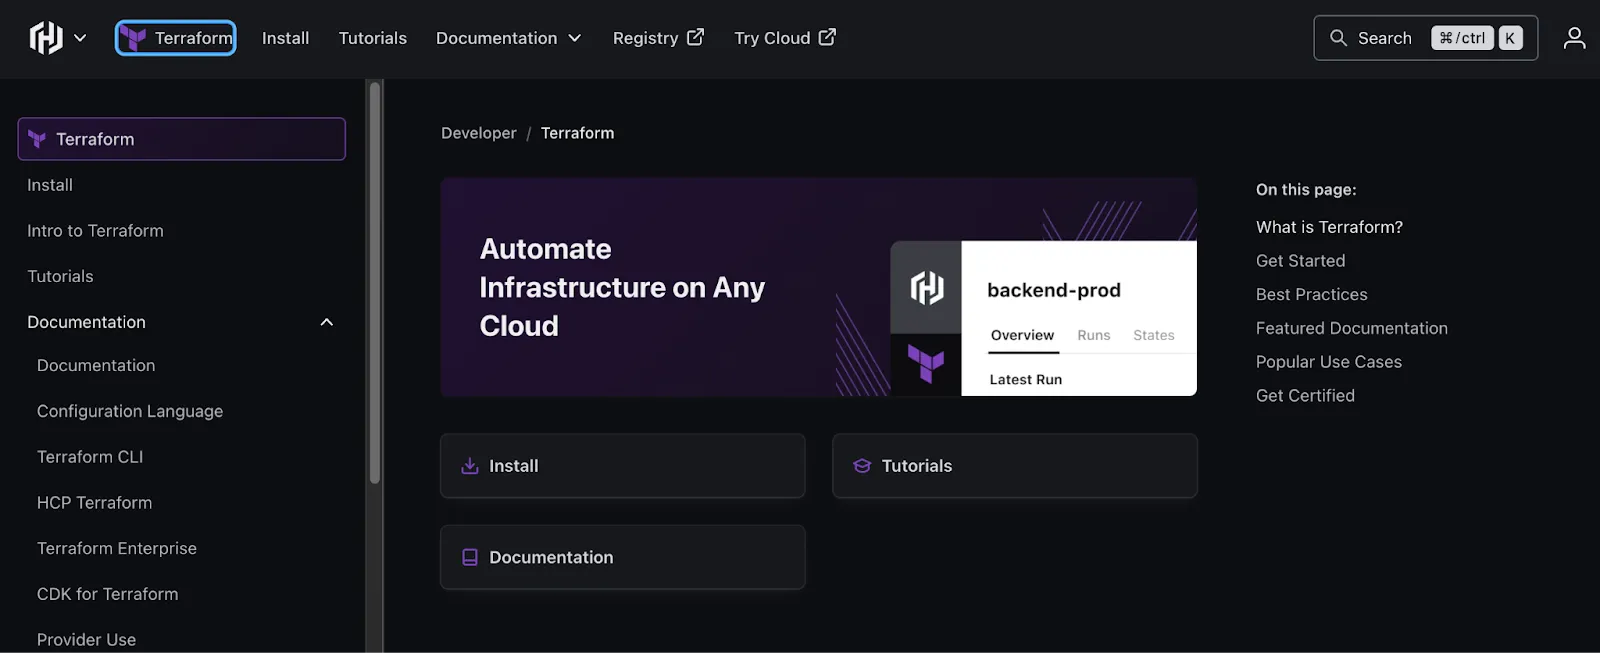Screen dimensions: 1600x653
Task: Click the book icon on Documentation card
Action: (469, 557)
